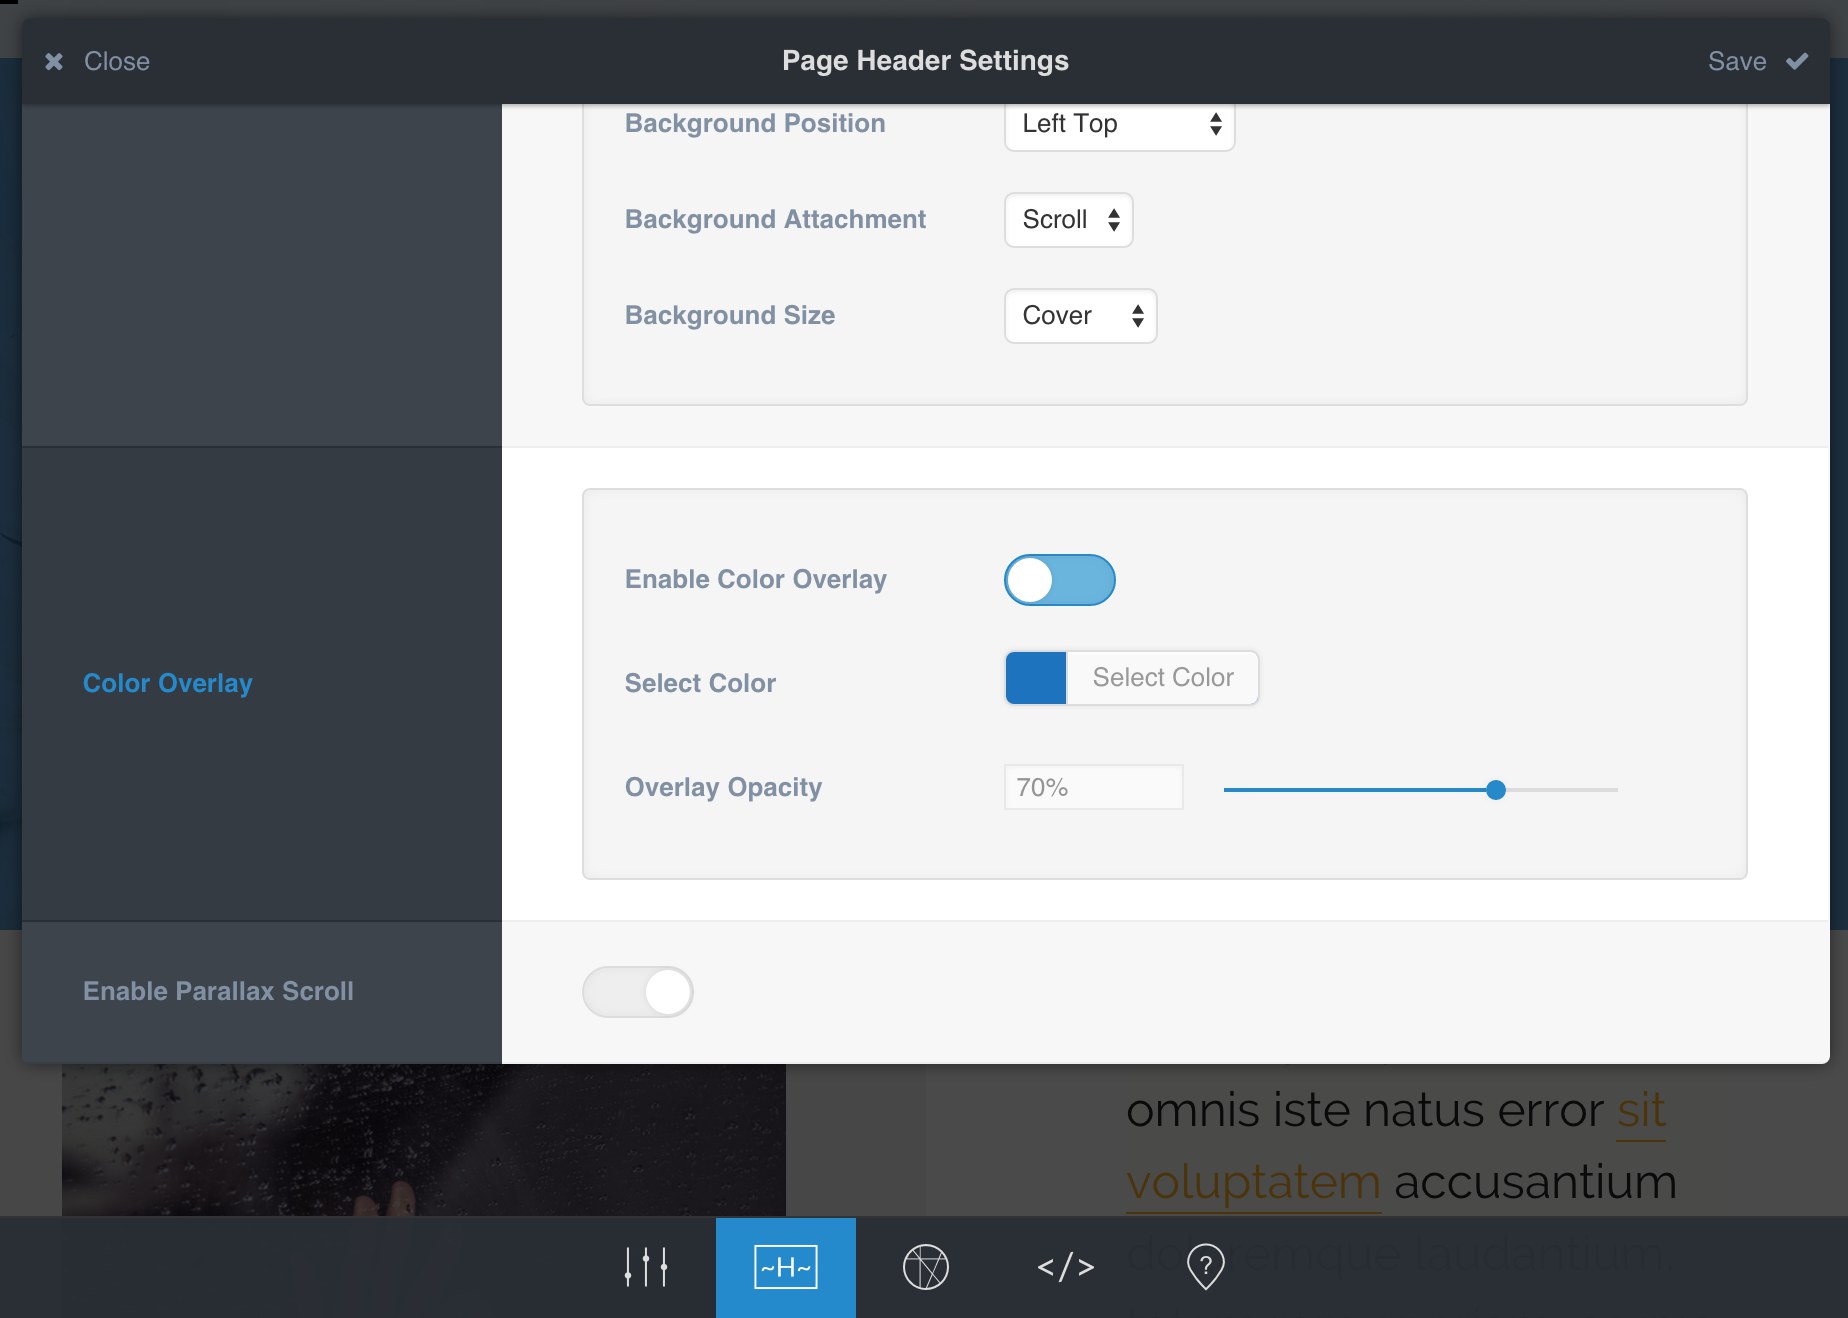Screen dimensions: 1848x1318
Task: Click the X icon beside Close
Action: coord(54,62)
